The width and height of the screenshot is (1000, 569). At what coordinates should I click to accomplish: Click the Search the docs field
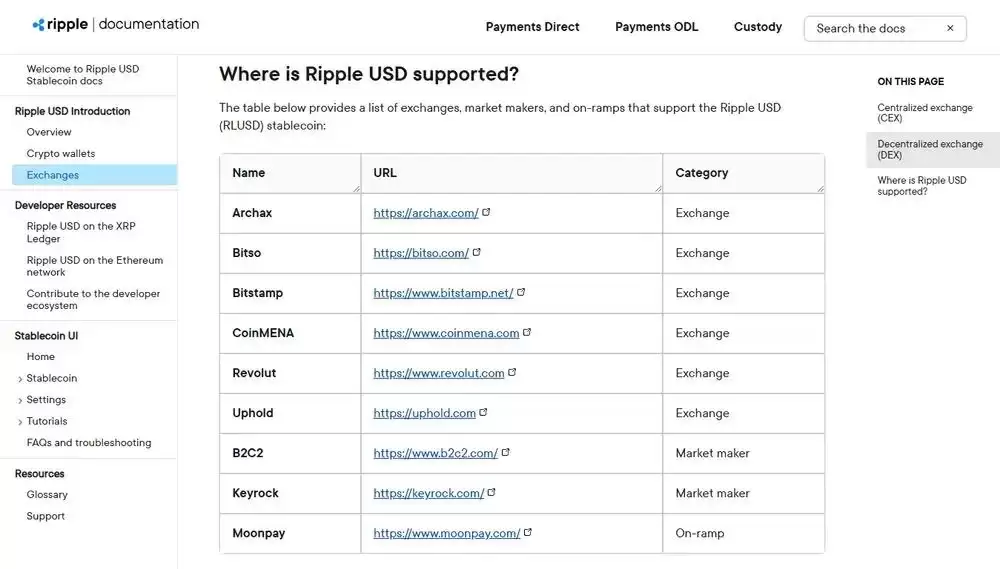[875, 29]
